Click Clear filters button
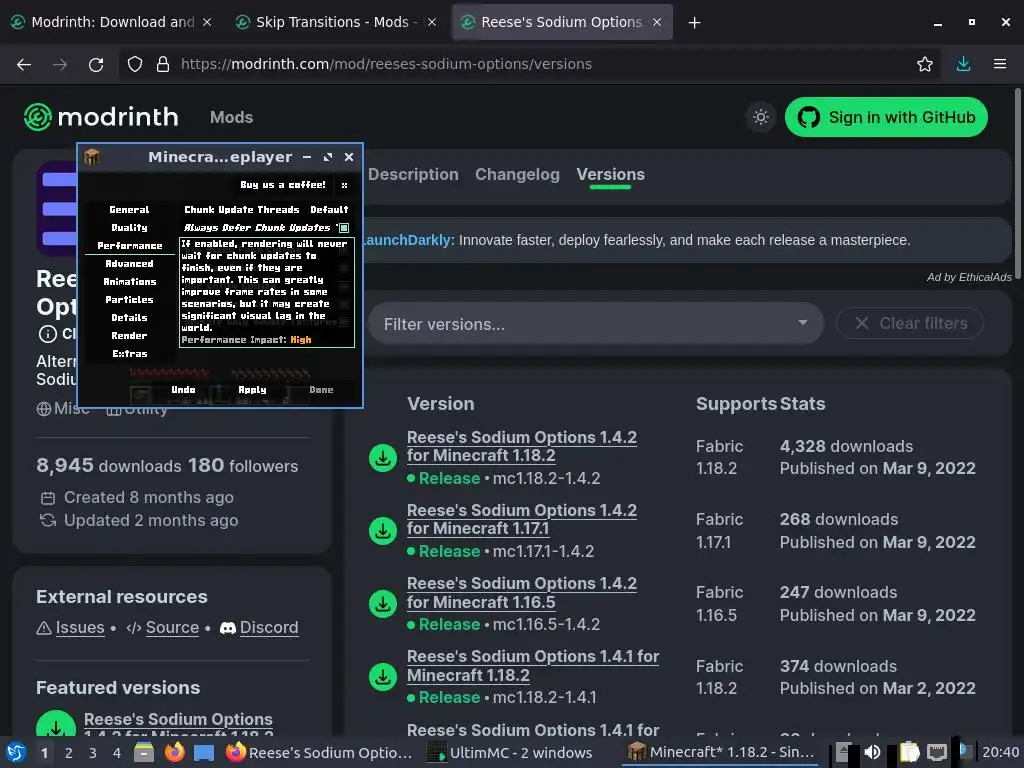This screenshot has width=1024, height=768. 910,323
